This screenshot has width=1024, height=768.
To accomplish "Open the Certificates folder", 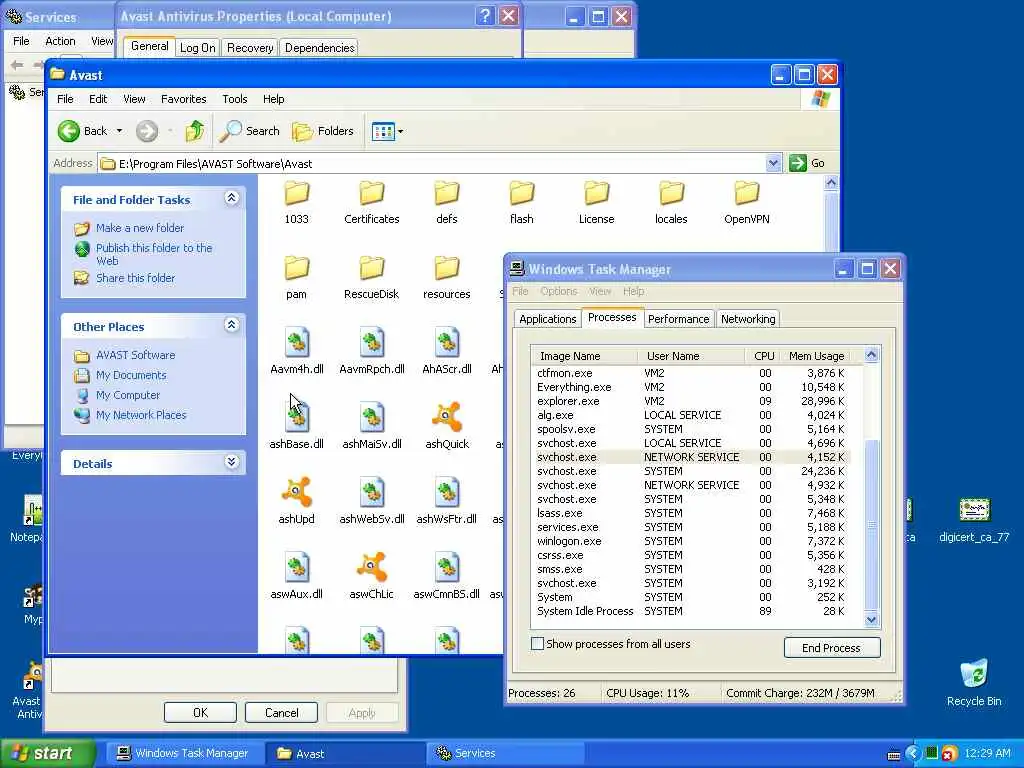I will tap(372, 203).
